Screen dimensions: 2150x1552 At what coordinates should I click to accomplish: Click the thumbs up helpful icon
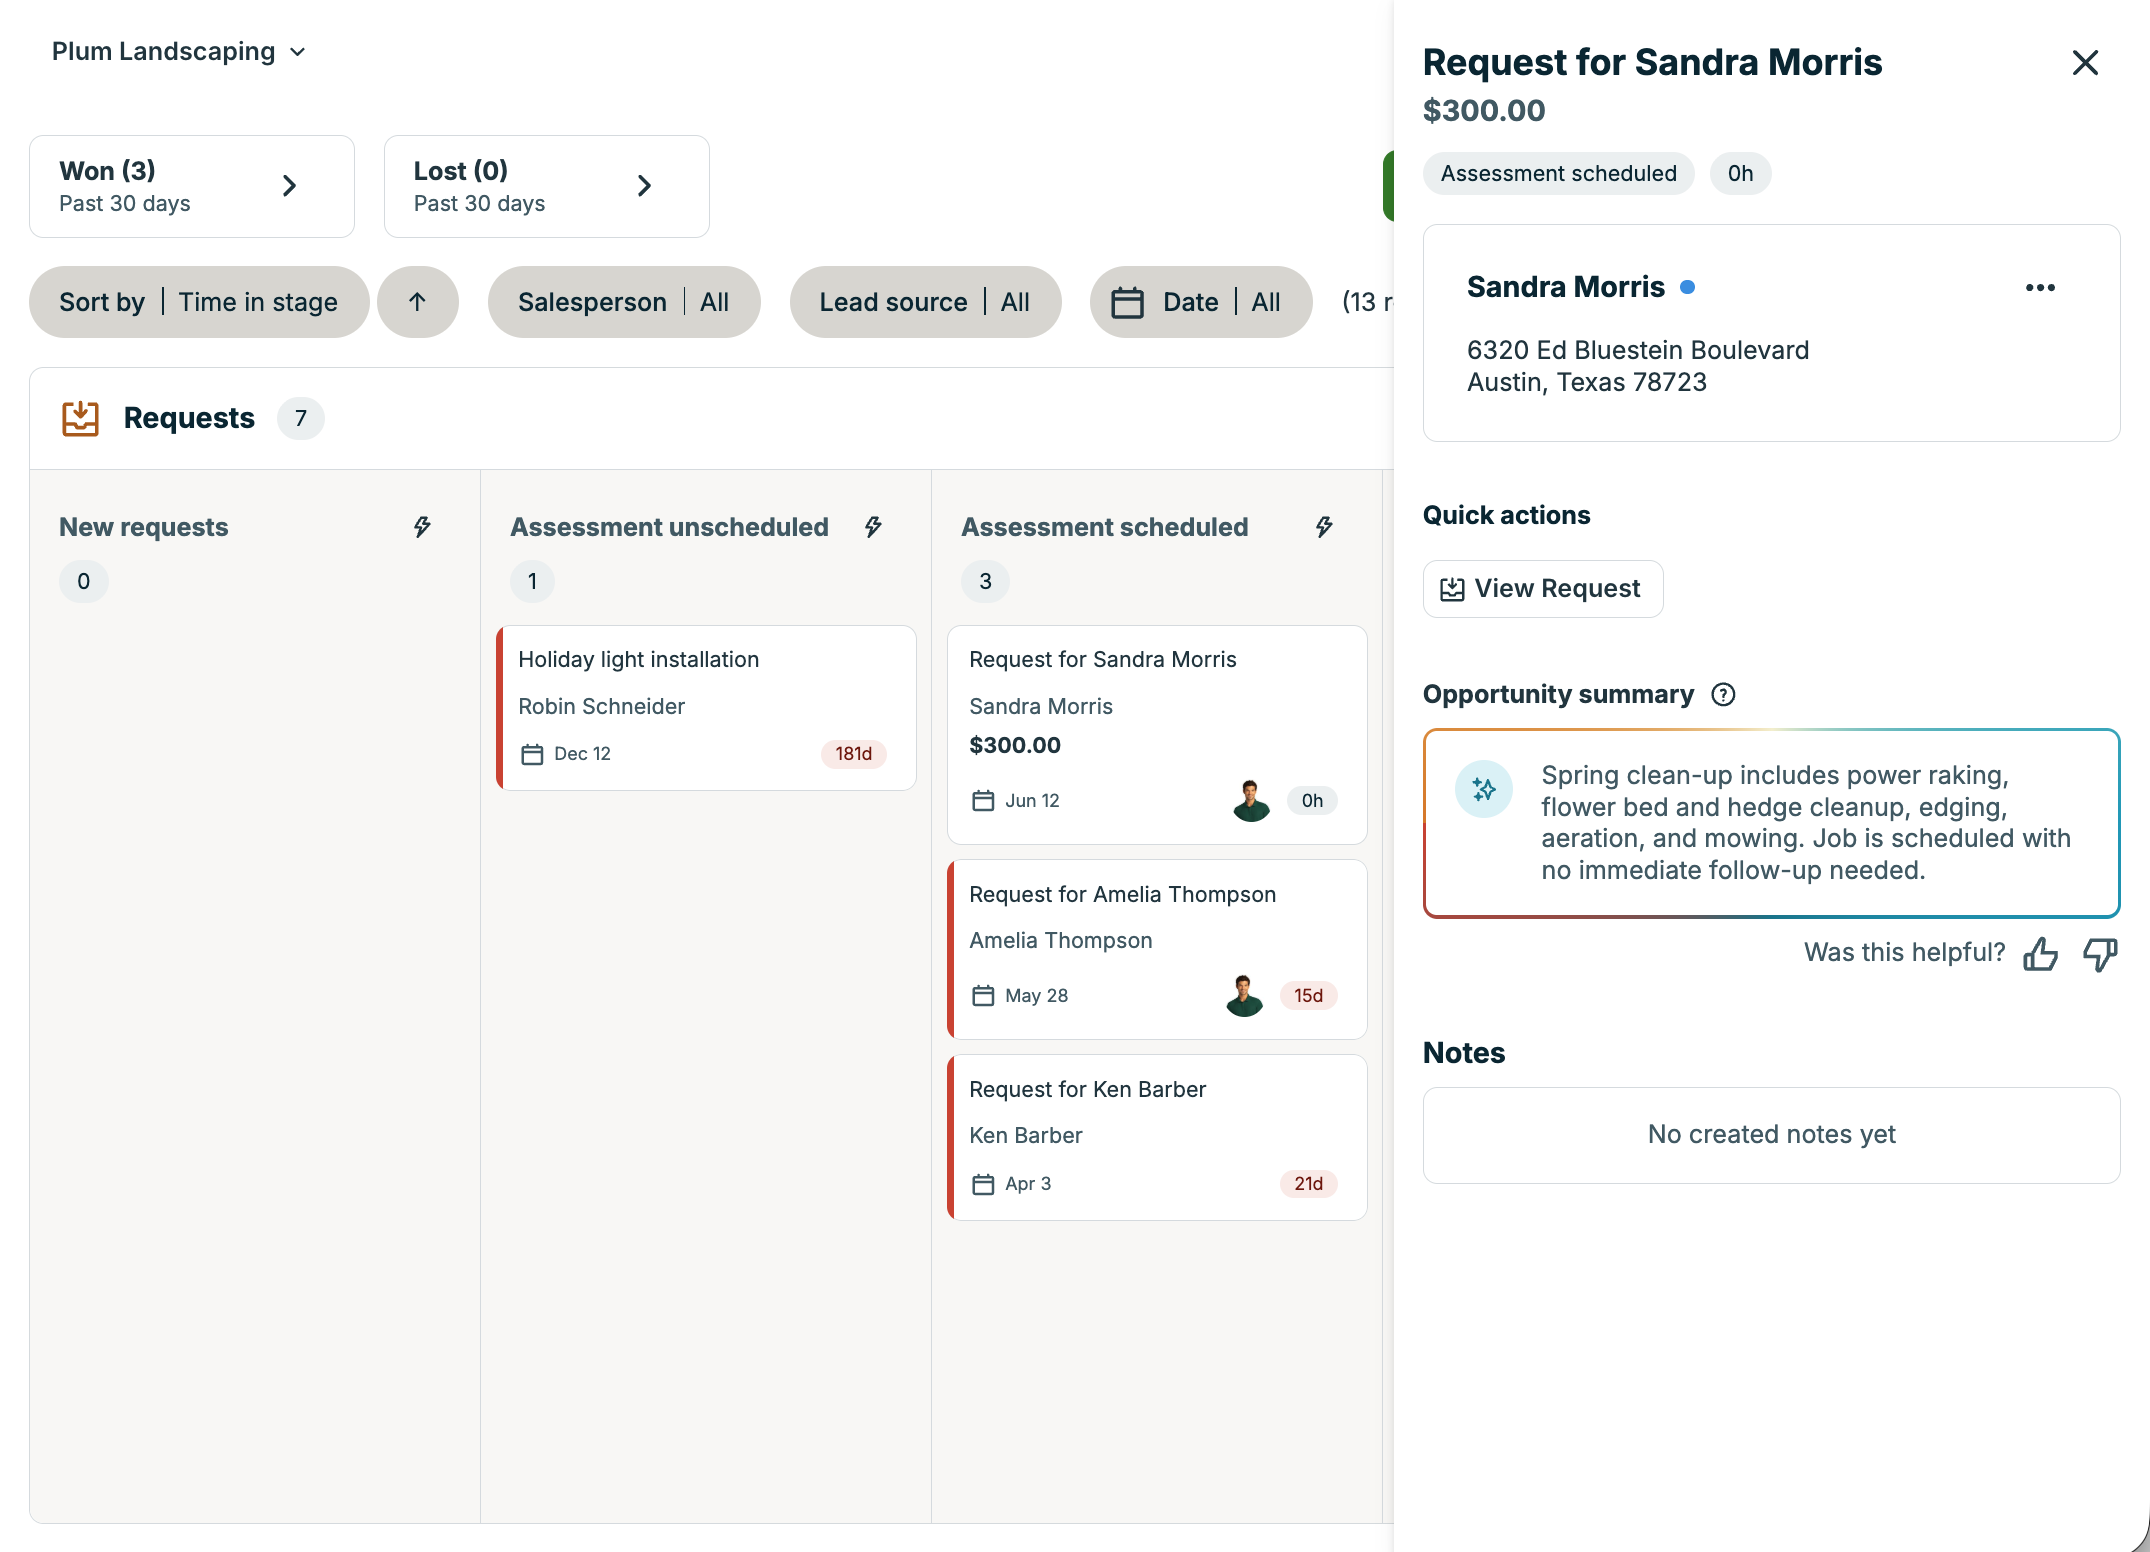(x=2040, y=954)
